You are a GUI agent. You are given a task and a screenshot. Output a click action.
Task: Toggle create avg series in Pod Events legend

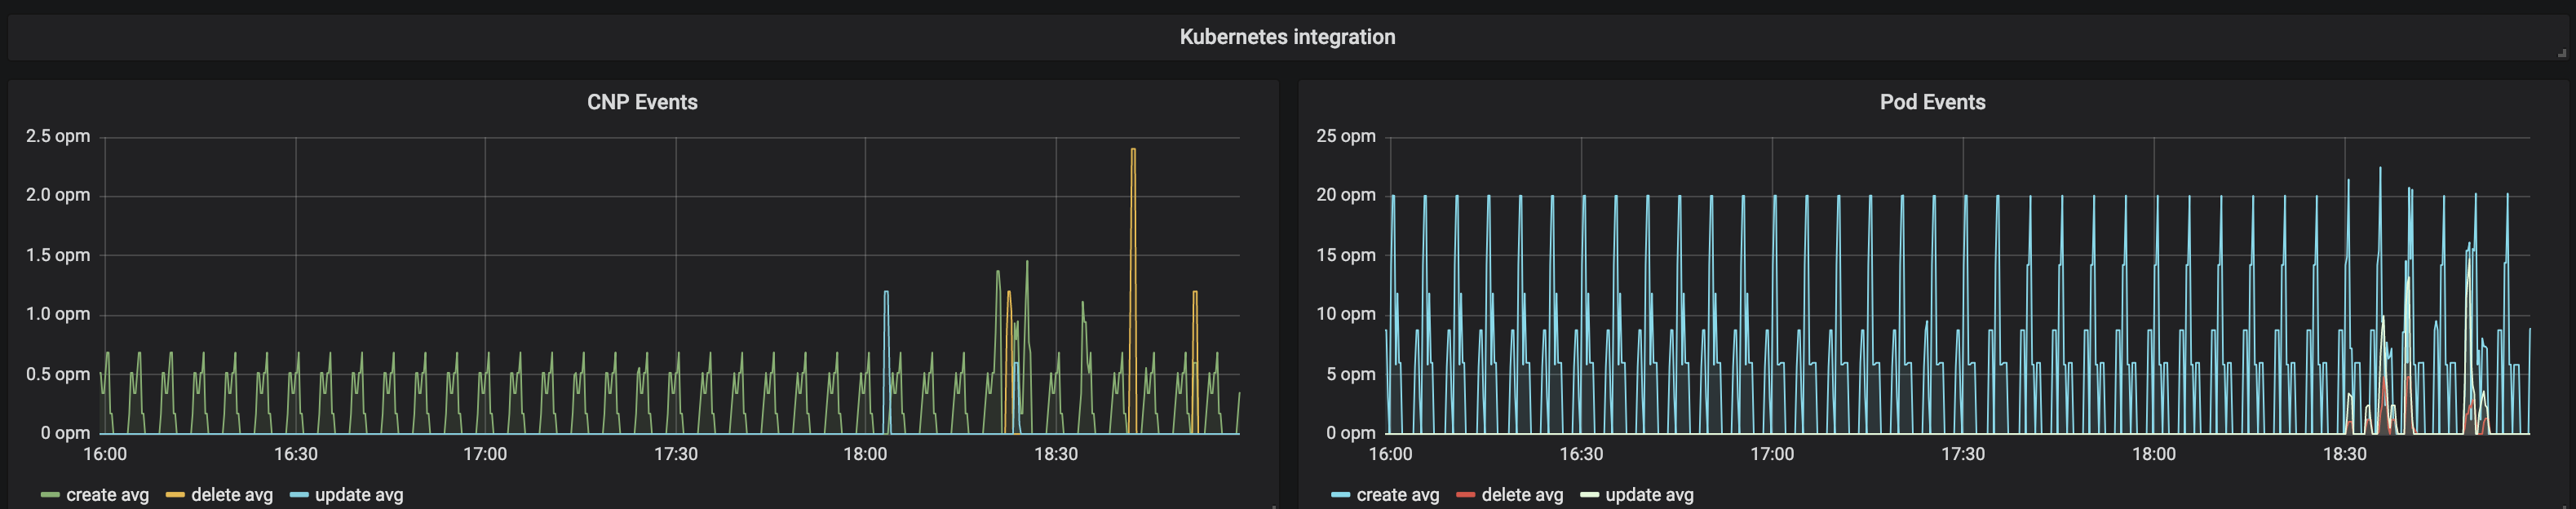(x=1398, y=495)
